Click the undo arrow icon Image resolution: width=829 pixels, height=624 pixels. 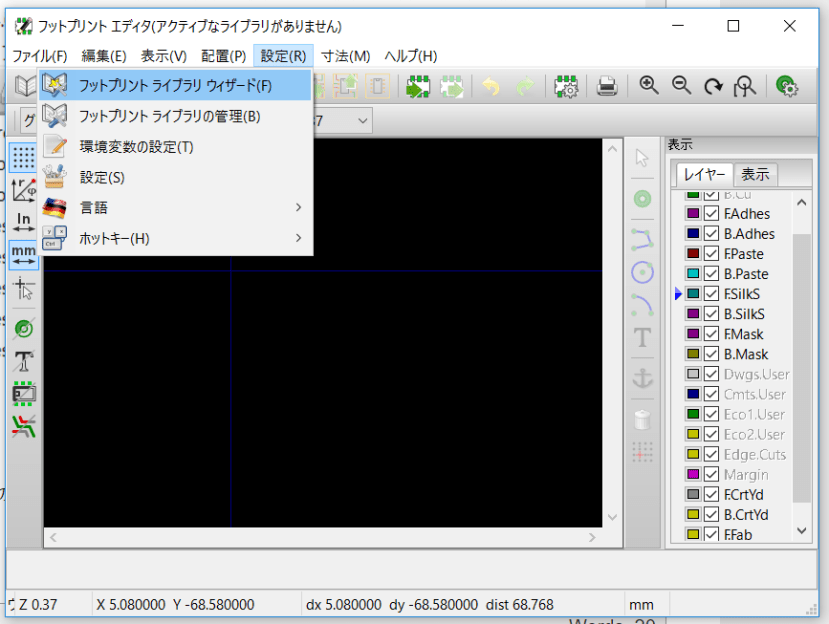click(492, 86)
